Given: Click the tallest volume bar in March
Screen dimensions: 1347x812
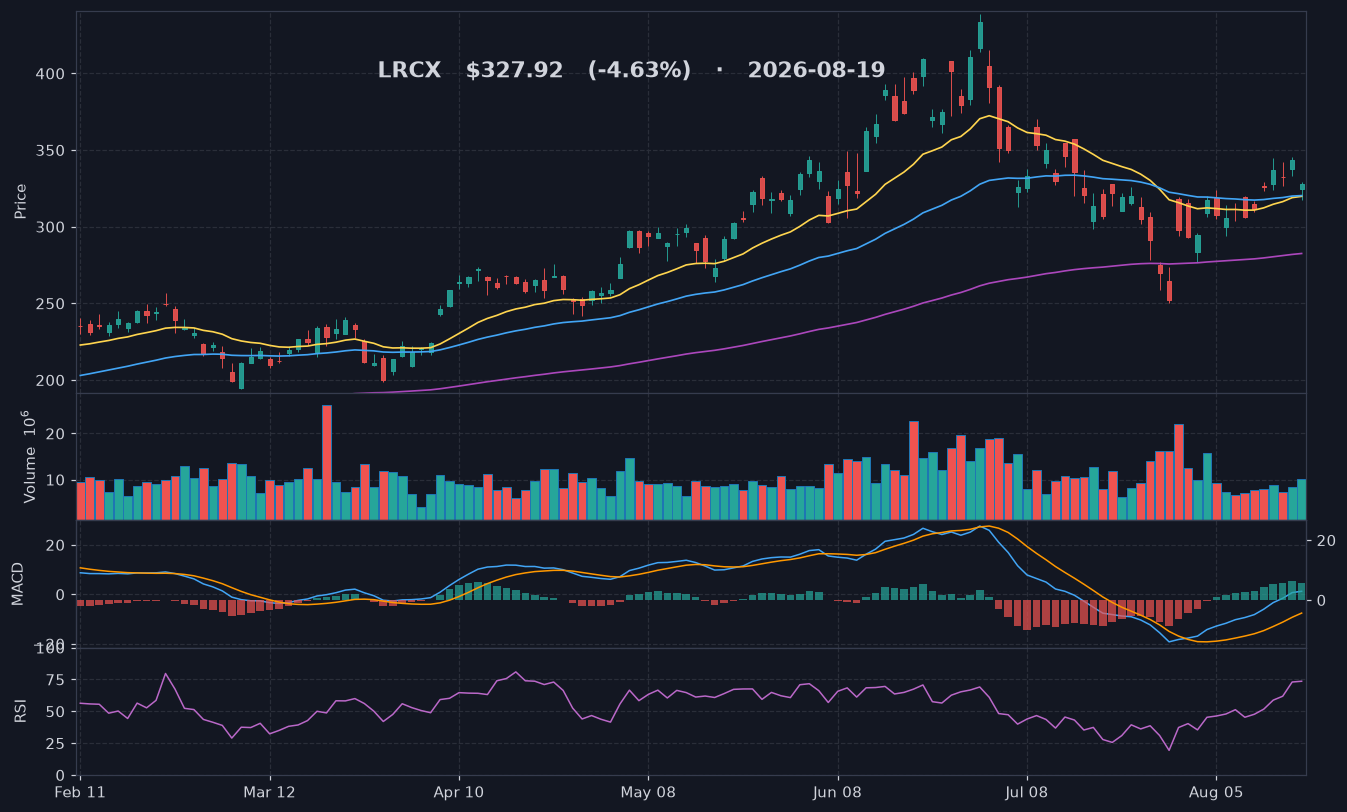Looking at the screenshot, I should pos(327,462).
